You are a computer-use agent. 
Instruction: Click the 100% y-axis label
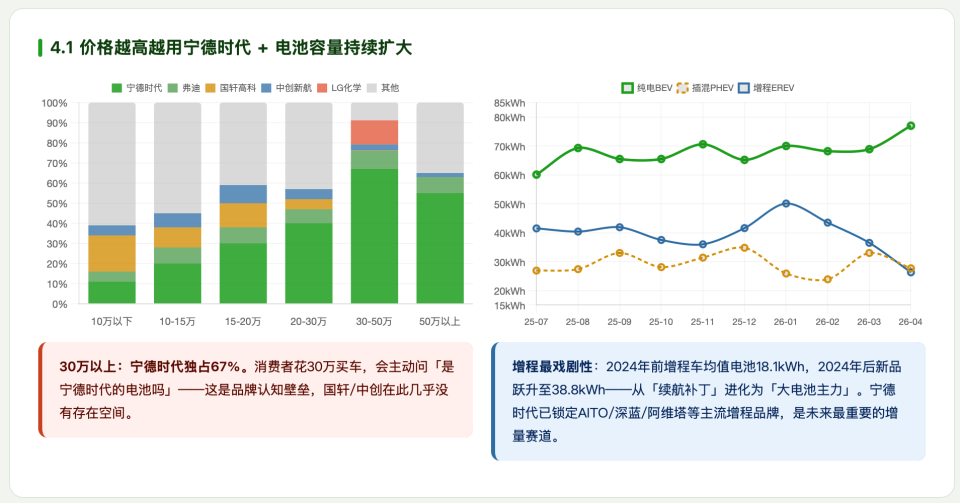54,103
